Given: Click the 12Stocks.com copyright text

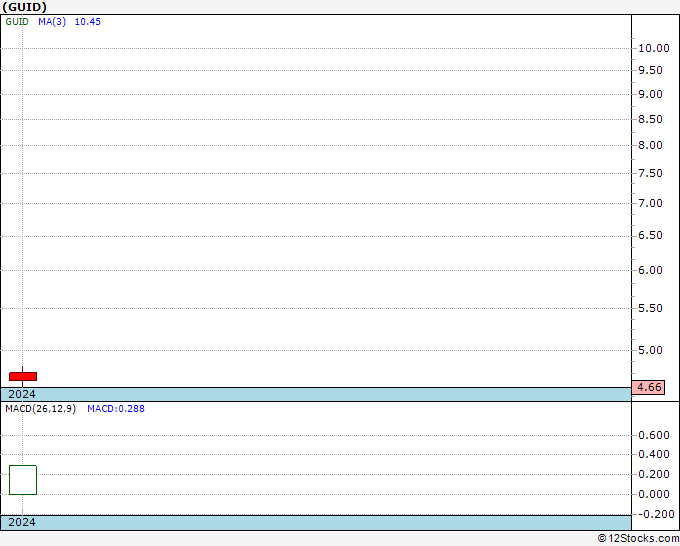Looking at the screenshot, I should click(638, 539).
